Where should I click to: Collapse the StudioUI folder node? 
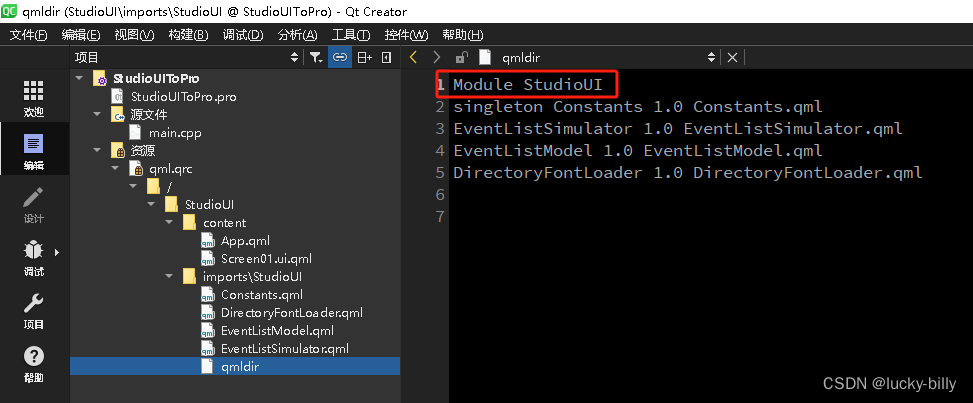tap(151, 205)
